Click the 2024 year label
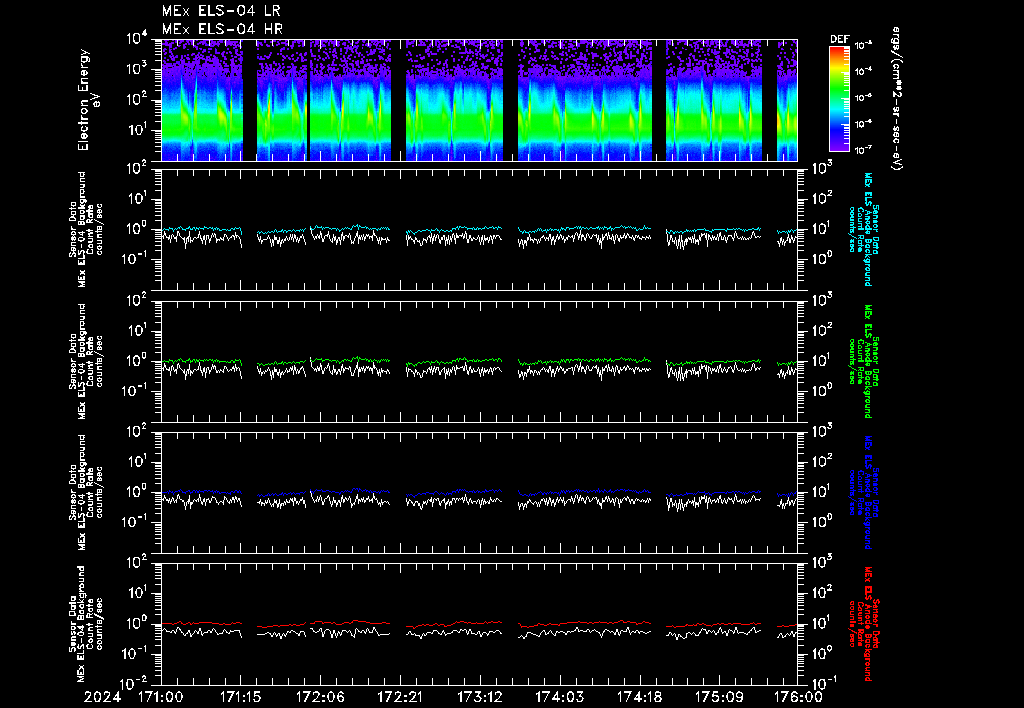The width and height of the screenshot is (1024, 708). click(101, 695)
